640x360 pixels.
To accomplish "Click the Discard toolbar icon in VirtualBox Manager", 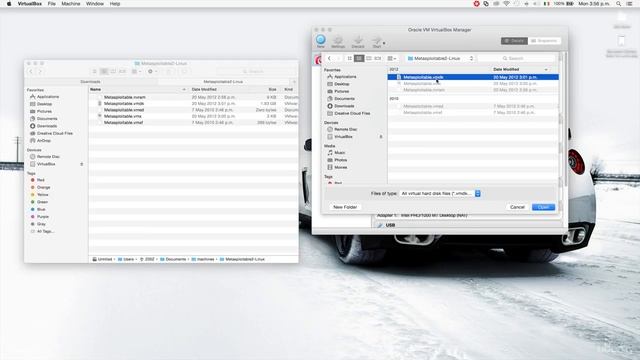I will coord(358,40).
